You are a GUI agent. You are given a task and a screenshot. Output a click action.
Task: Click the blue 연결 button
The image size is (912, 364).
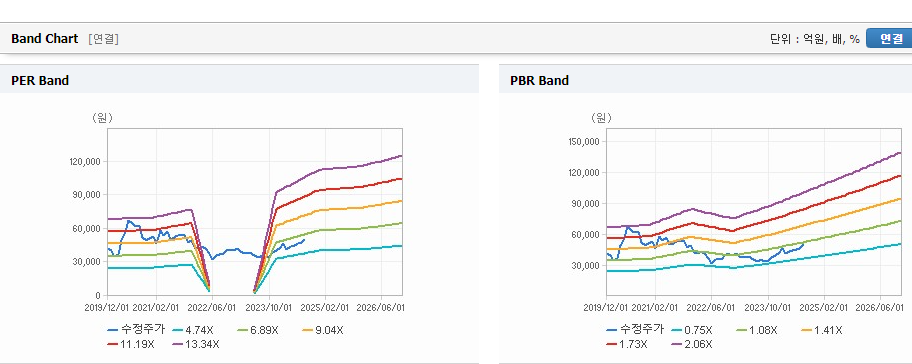click(889, 38)
